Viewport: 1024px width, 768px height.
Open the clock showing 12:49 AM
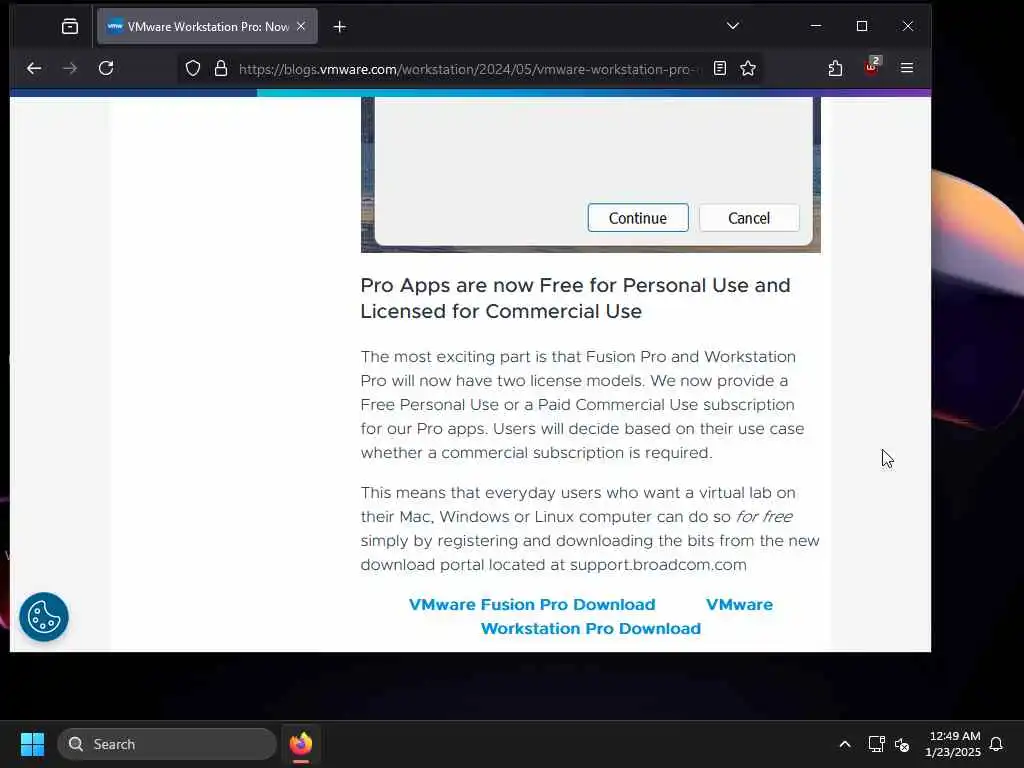point(953,744)
